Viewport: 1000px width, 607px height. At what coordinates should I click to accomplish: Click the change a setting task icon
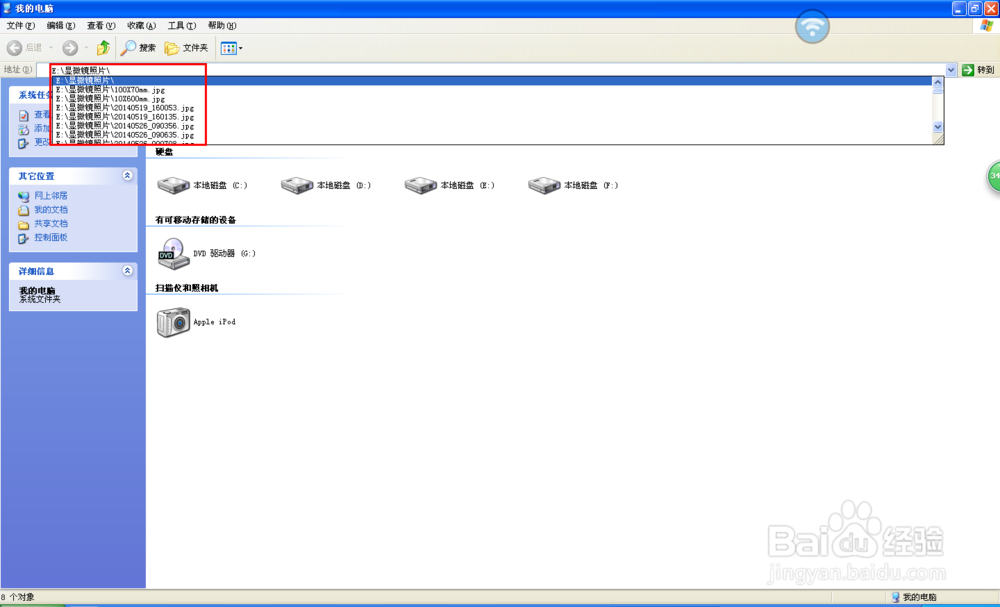click(x=24, y=143)
